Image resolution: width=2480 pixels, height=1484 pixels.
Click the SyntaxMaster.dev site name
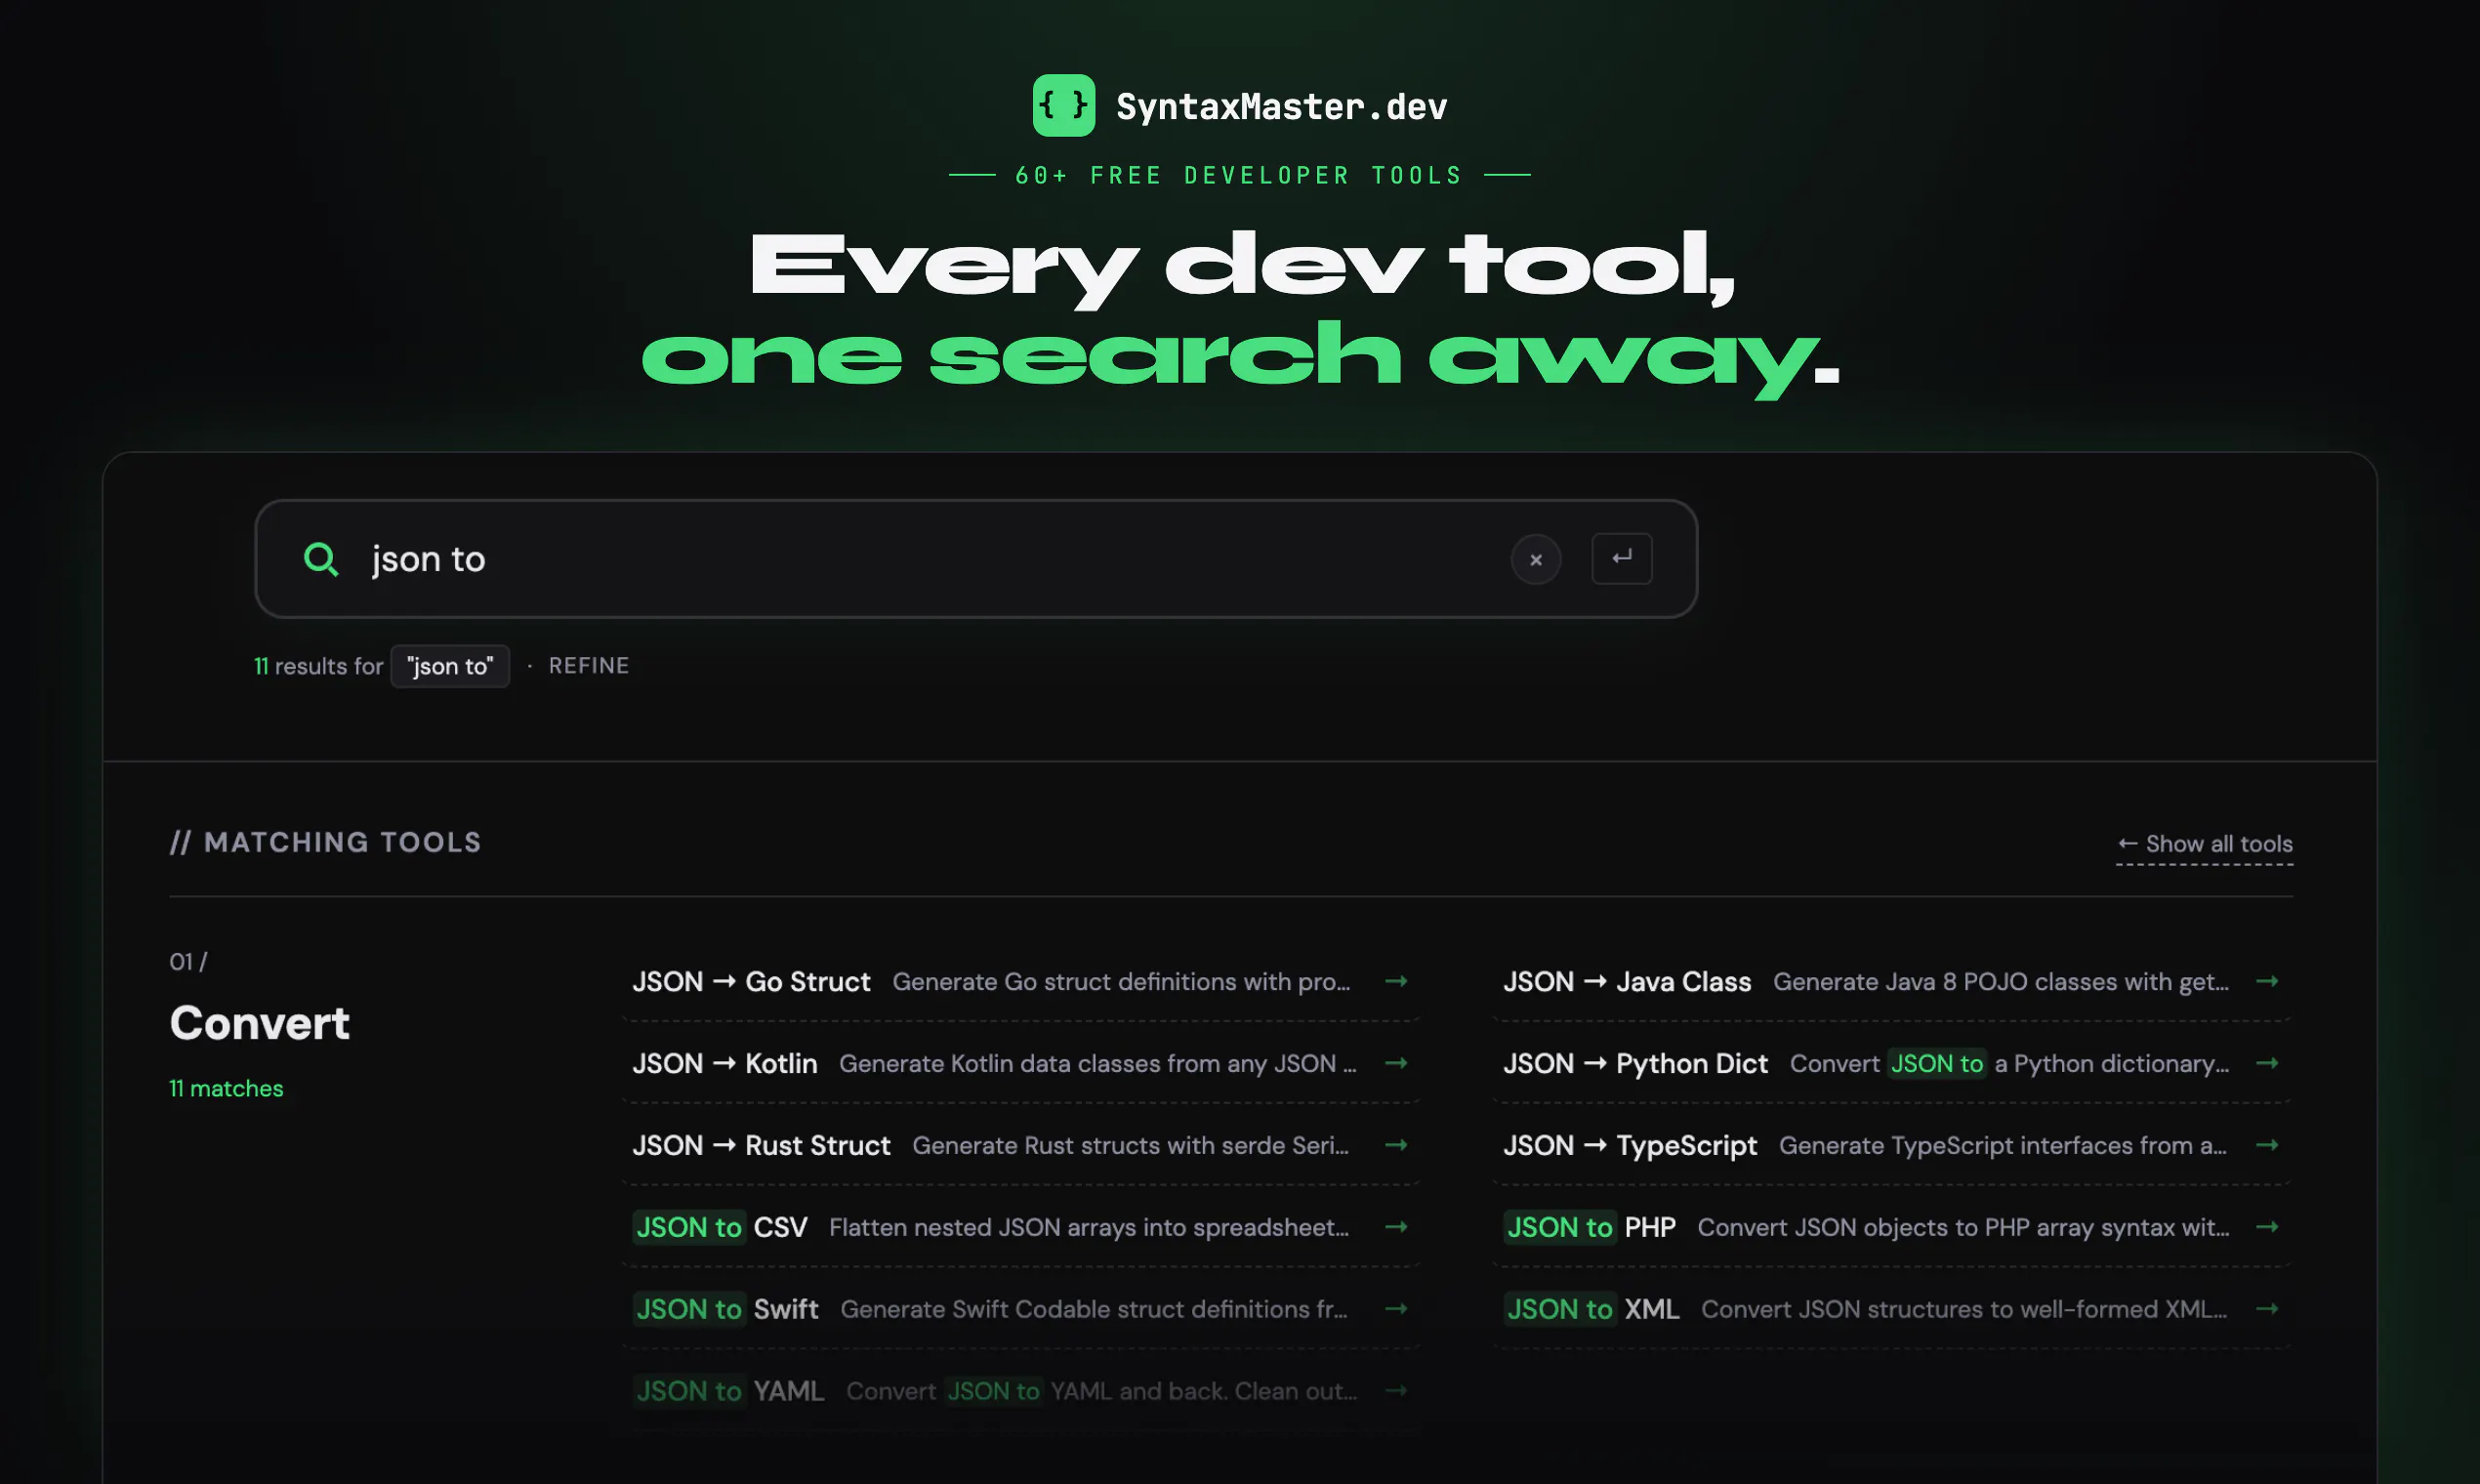[1281, 106]
